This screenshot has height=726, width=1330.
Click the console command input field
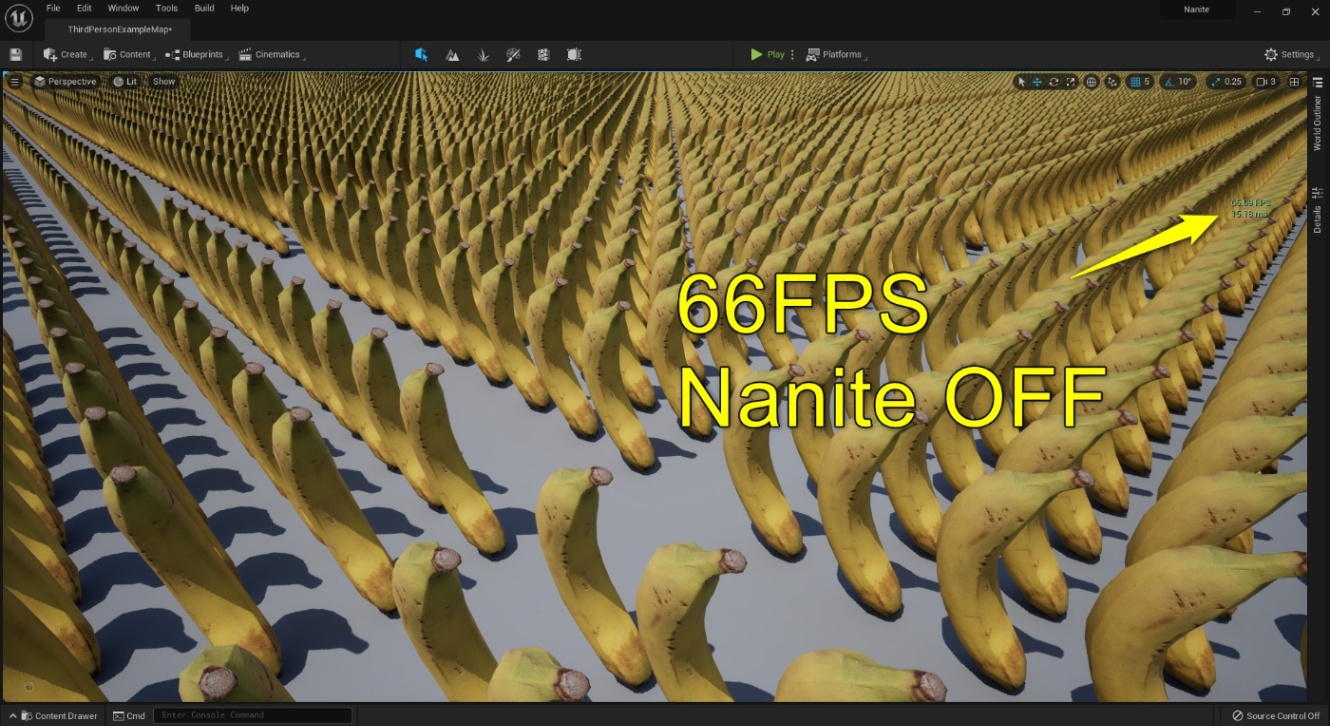tap(253, 715)
